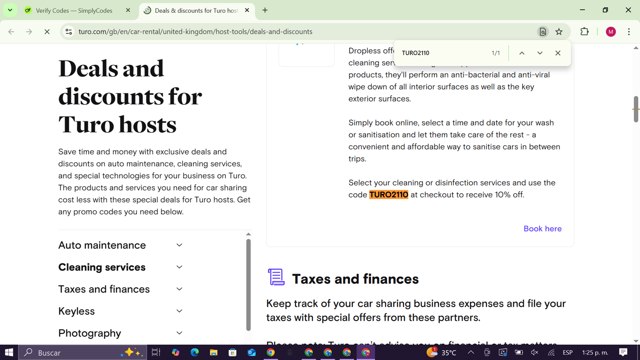Click the find-in-page search field with TURO2110
This screenshot has width=640, height=360.
(443, 53)
